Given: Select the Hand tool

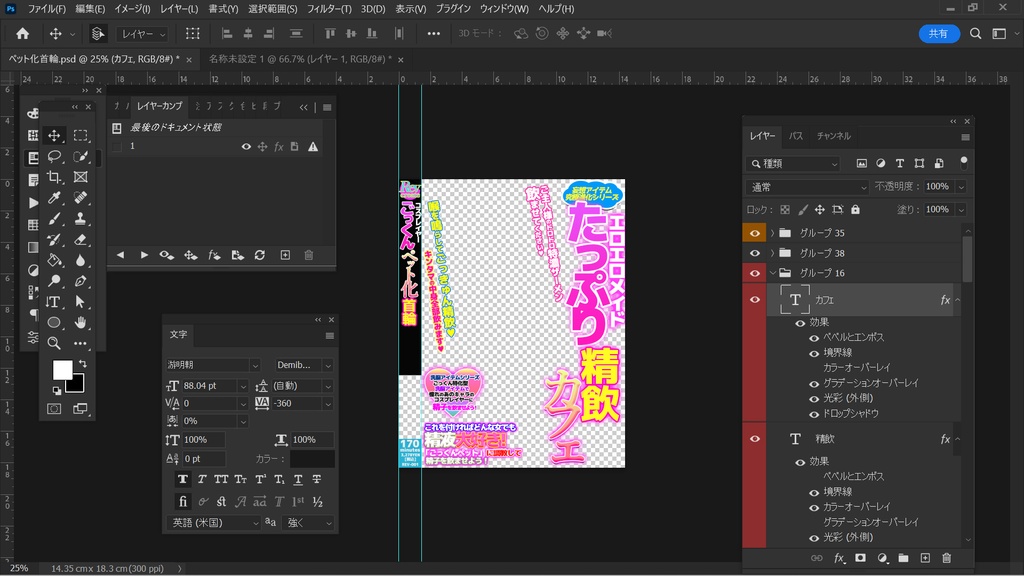Looking at the screenshot, I should 80,323.
